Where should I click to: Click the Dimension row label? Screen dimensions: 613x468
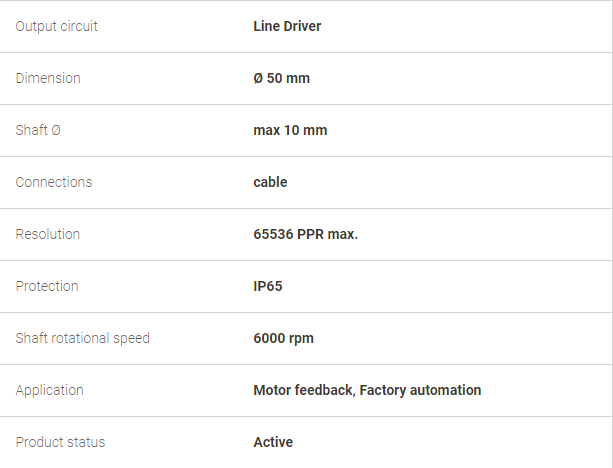[x=48, y=78]
